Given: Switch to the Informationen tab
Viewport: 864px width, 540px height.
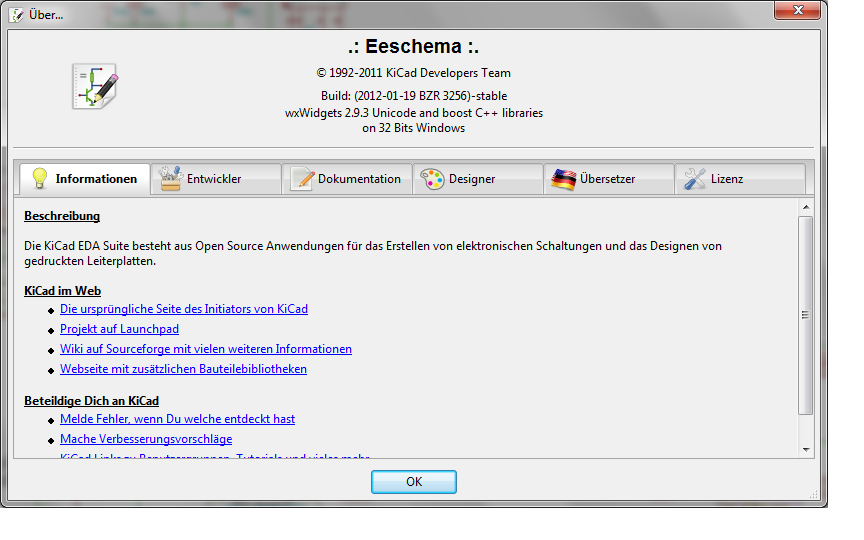Looking at the screenshot, I should click(x=85, y=179).
